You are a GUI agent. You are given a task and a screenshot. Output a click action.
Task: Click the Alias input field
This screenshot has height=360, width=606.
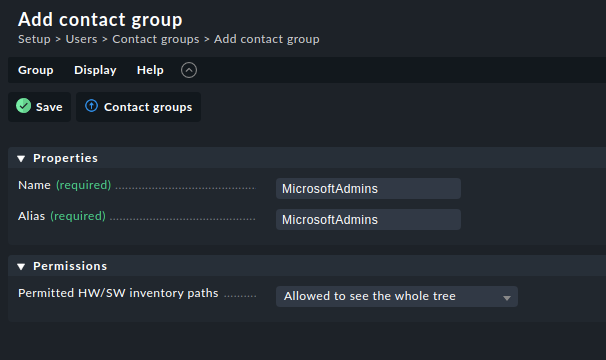click(368, 220)
